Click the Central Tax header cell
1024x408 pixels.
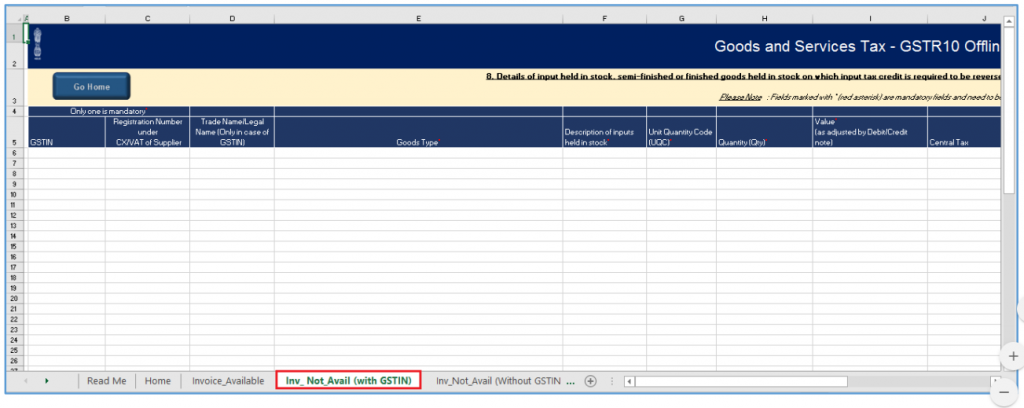click(964, 132)
